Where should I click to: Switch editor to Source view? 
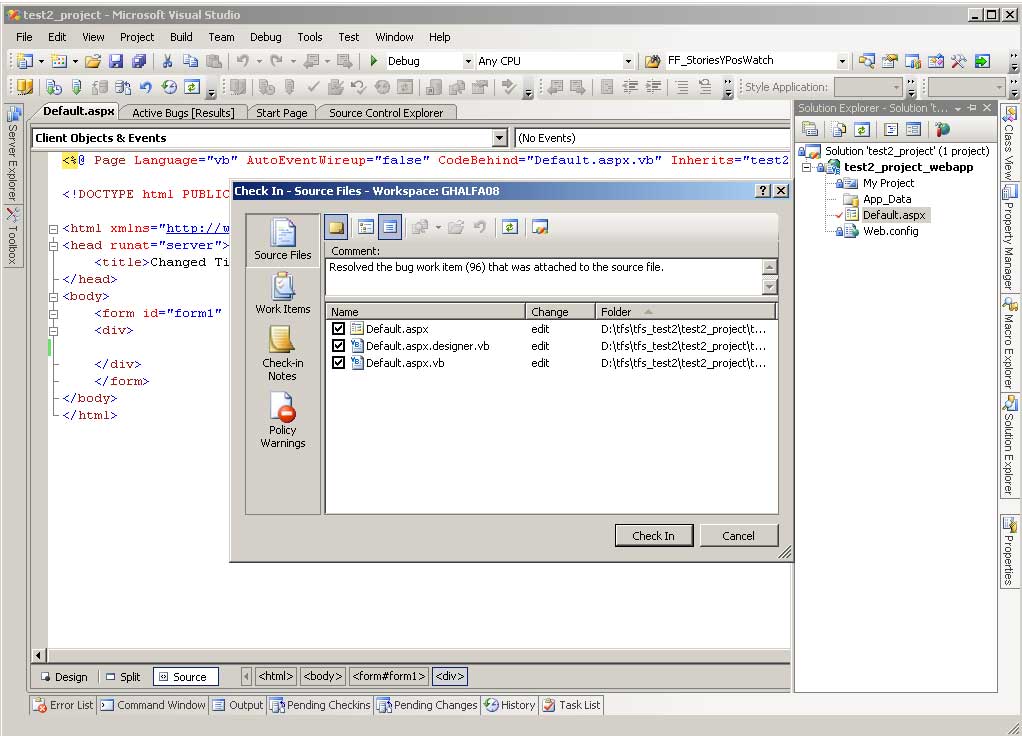[x=185, y=677]
